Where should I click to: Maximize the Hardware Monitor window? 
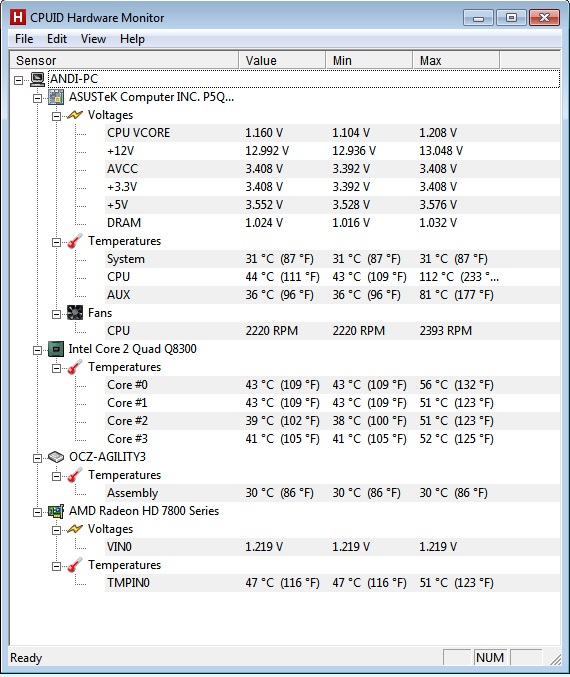pyautogui.click(x=511, y=18)
